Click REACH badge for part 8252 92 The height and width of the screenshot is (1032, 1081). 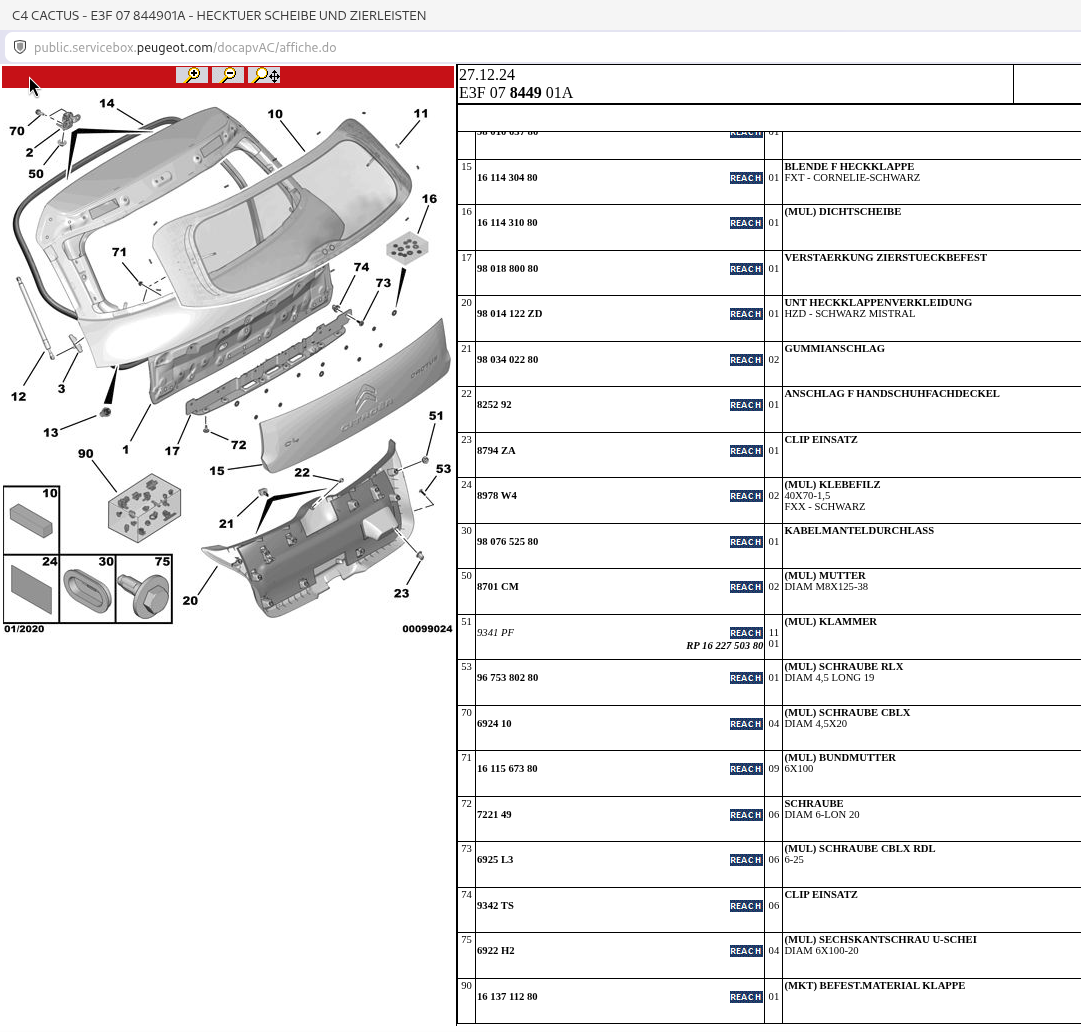746,405
